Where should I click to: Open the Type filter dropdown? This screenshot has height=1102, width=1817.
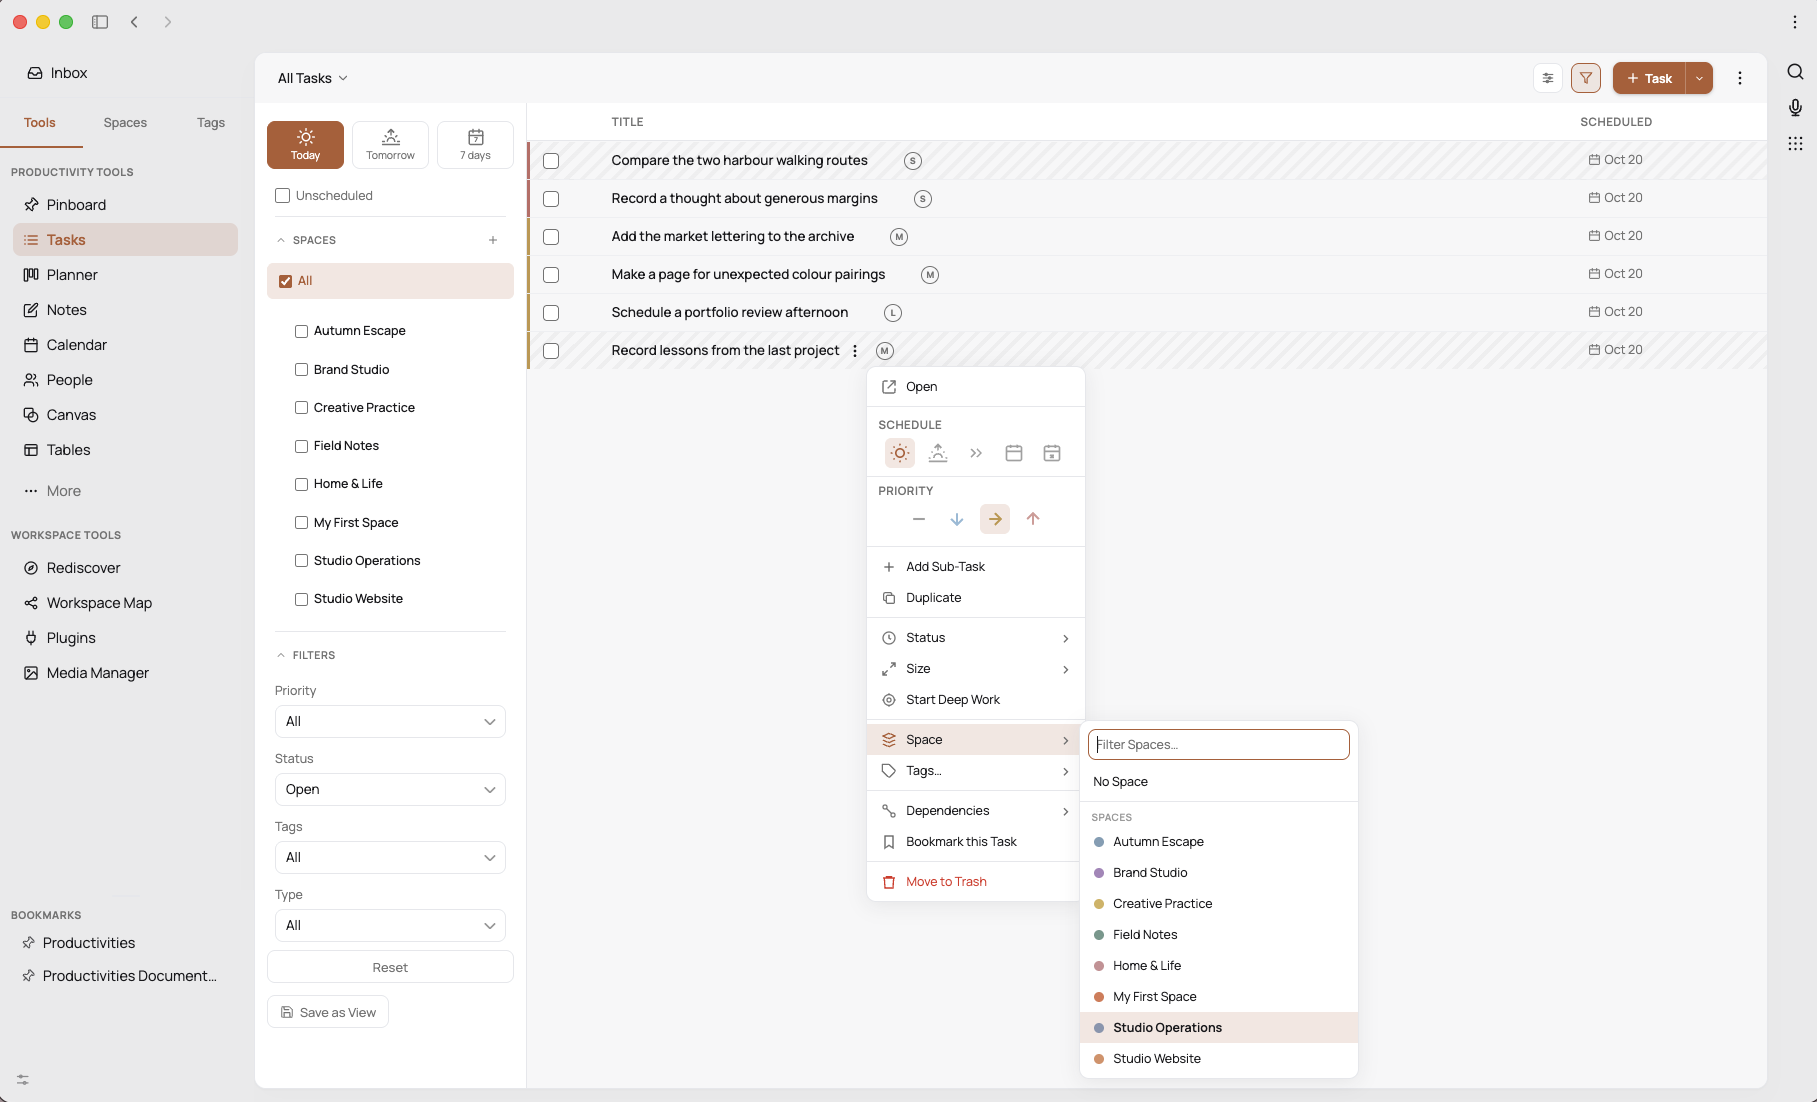(390, 926)
